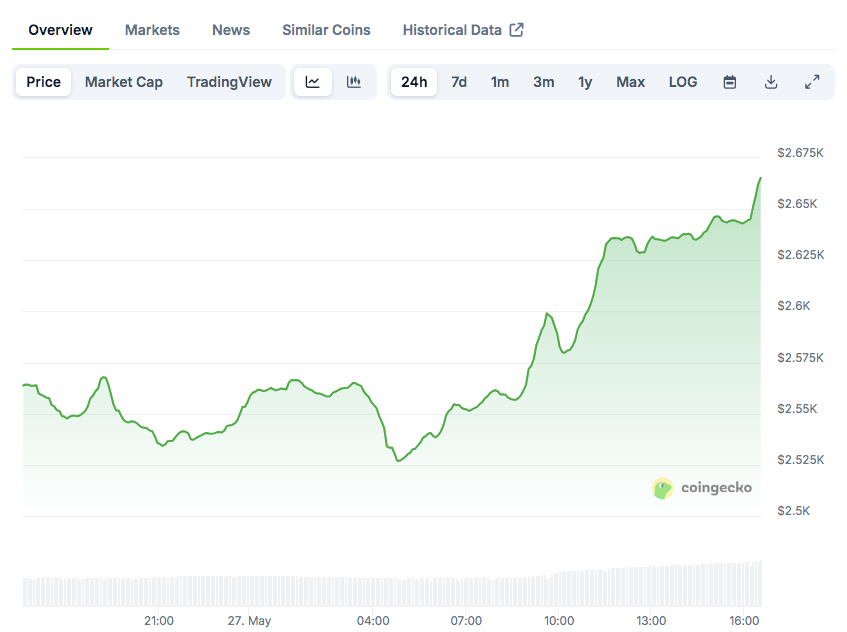Switch to candlestick chart icon

354,82
